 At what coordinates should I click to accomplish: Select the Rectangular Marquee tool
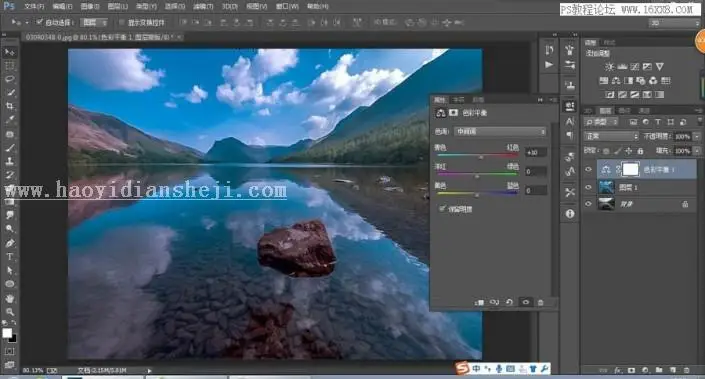(x=9, y=66)
